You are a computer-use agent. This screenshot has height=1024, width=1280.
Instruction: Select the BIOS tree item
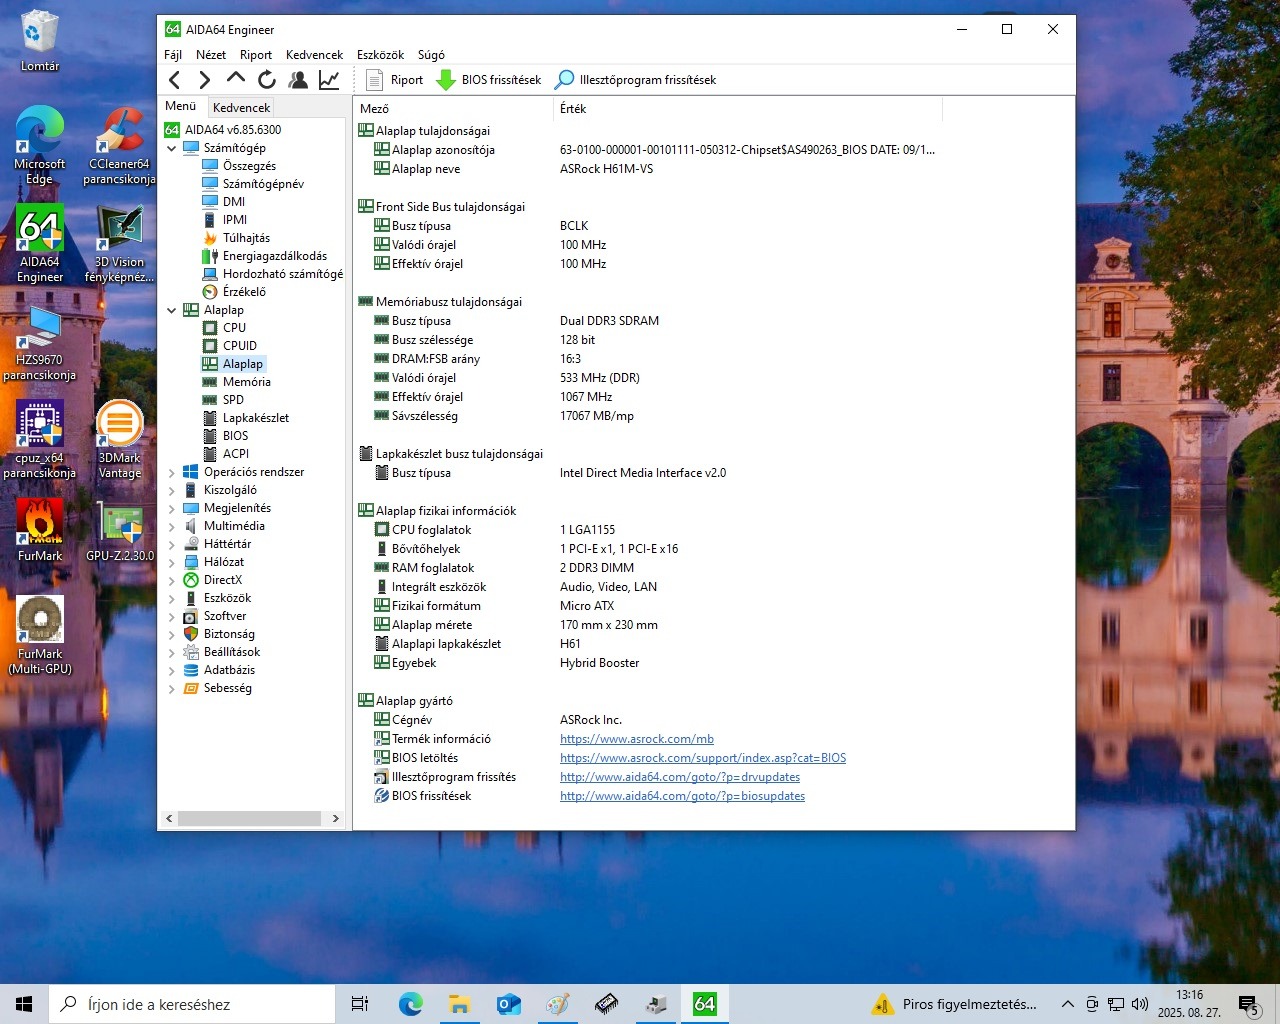(235, 436)
